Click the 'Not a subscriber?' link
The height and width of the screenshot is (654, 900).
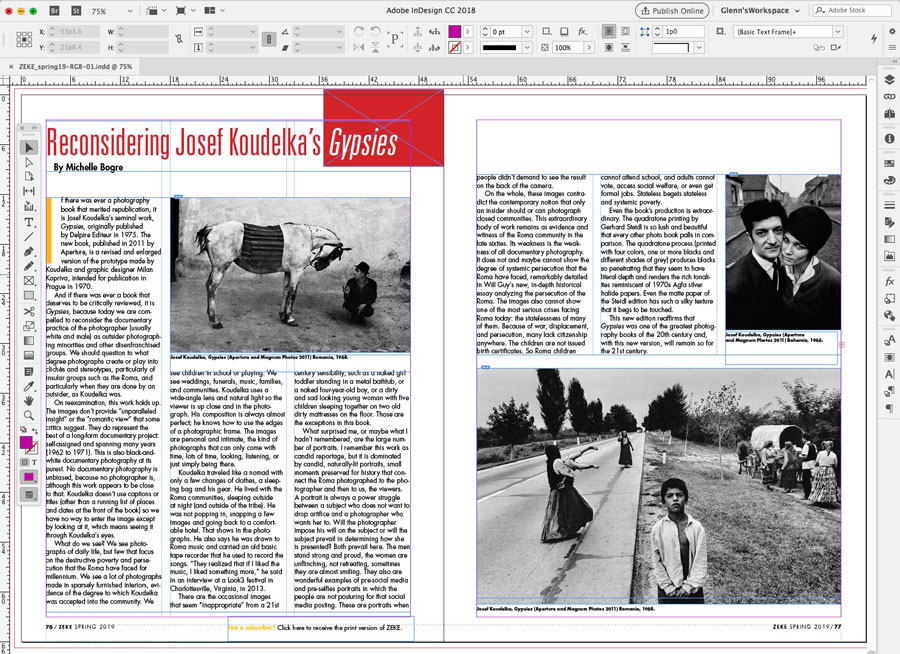coord(252,627)
